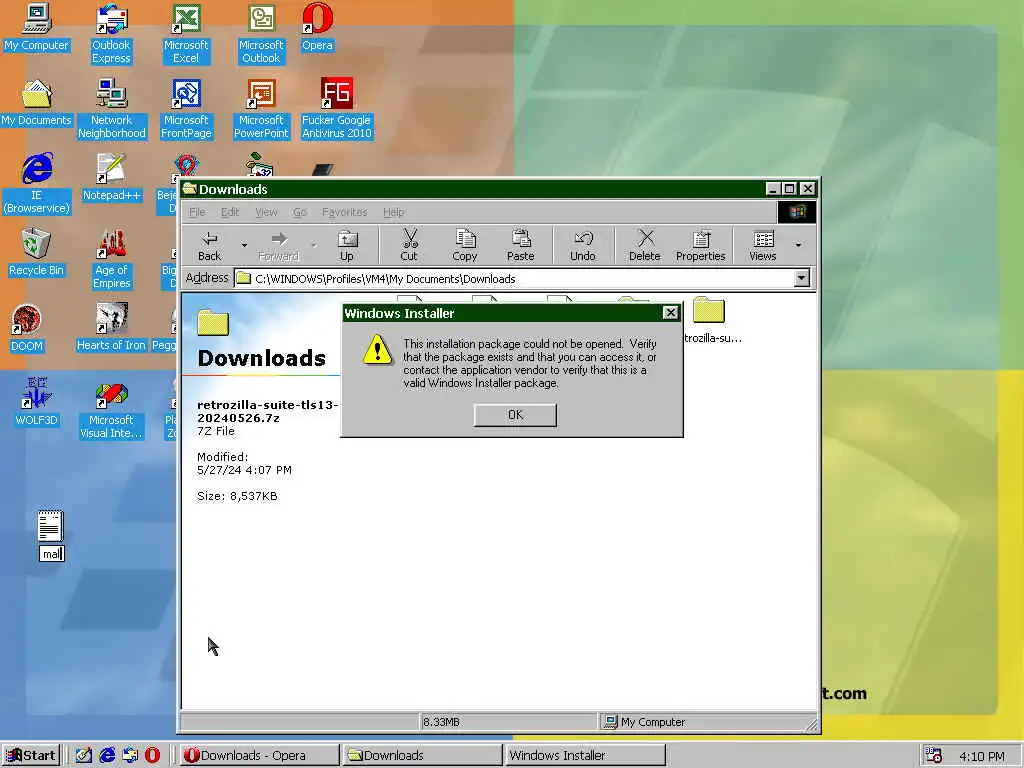Screen dimensions: 1024x768
Task: Launch Outlook Express from desktop
Action: 111,34
